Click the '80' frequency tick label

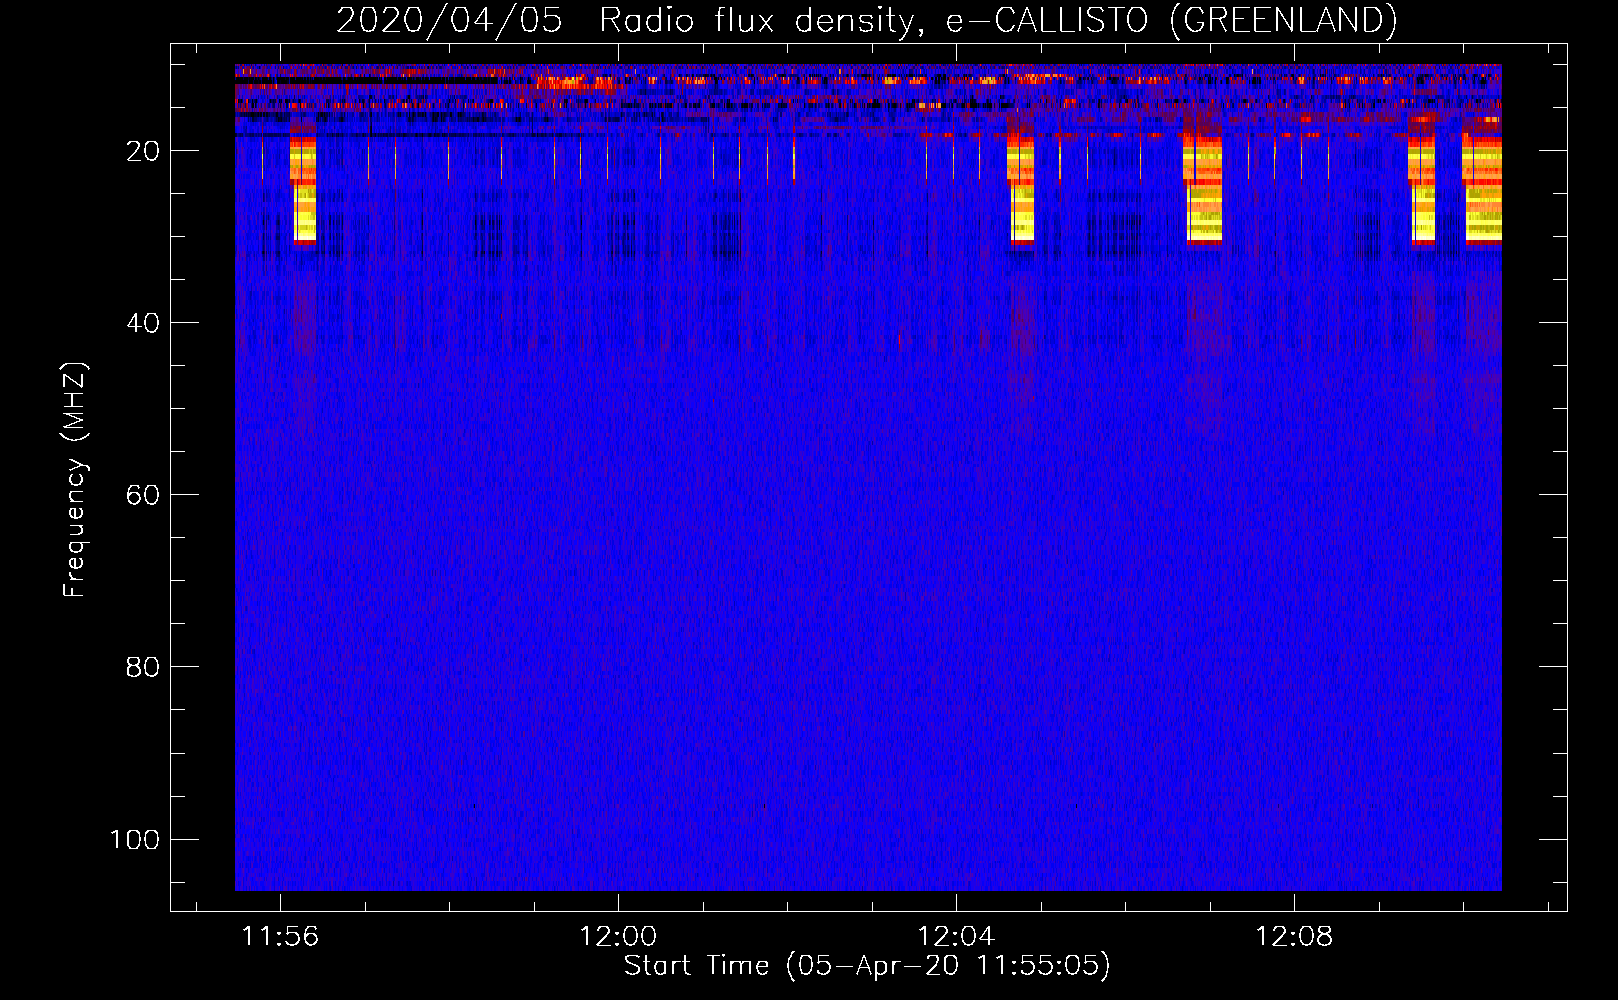[x=143, y=667]
